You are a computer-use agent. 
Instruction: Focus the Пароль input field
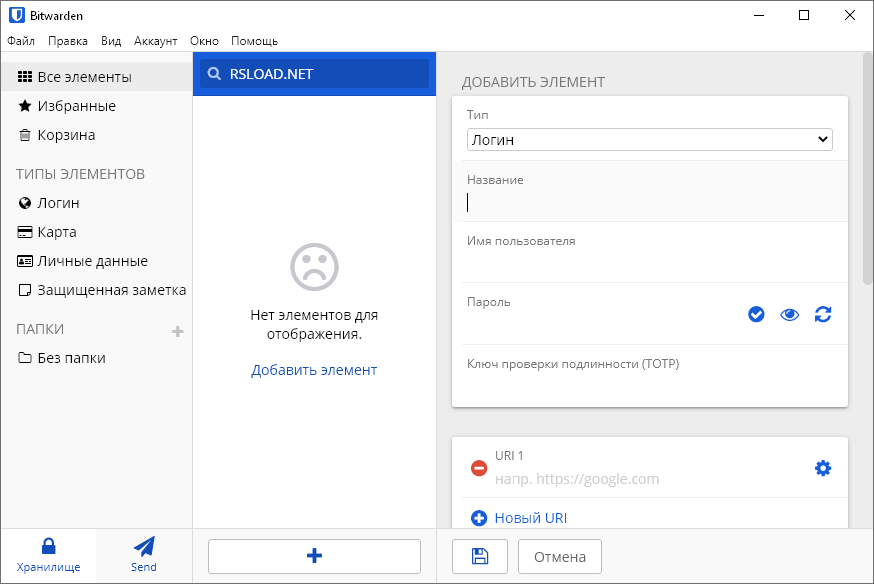(x=603, y=325)
